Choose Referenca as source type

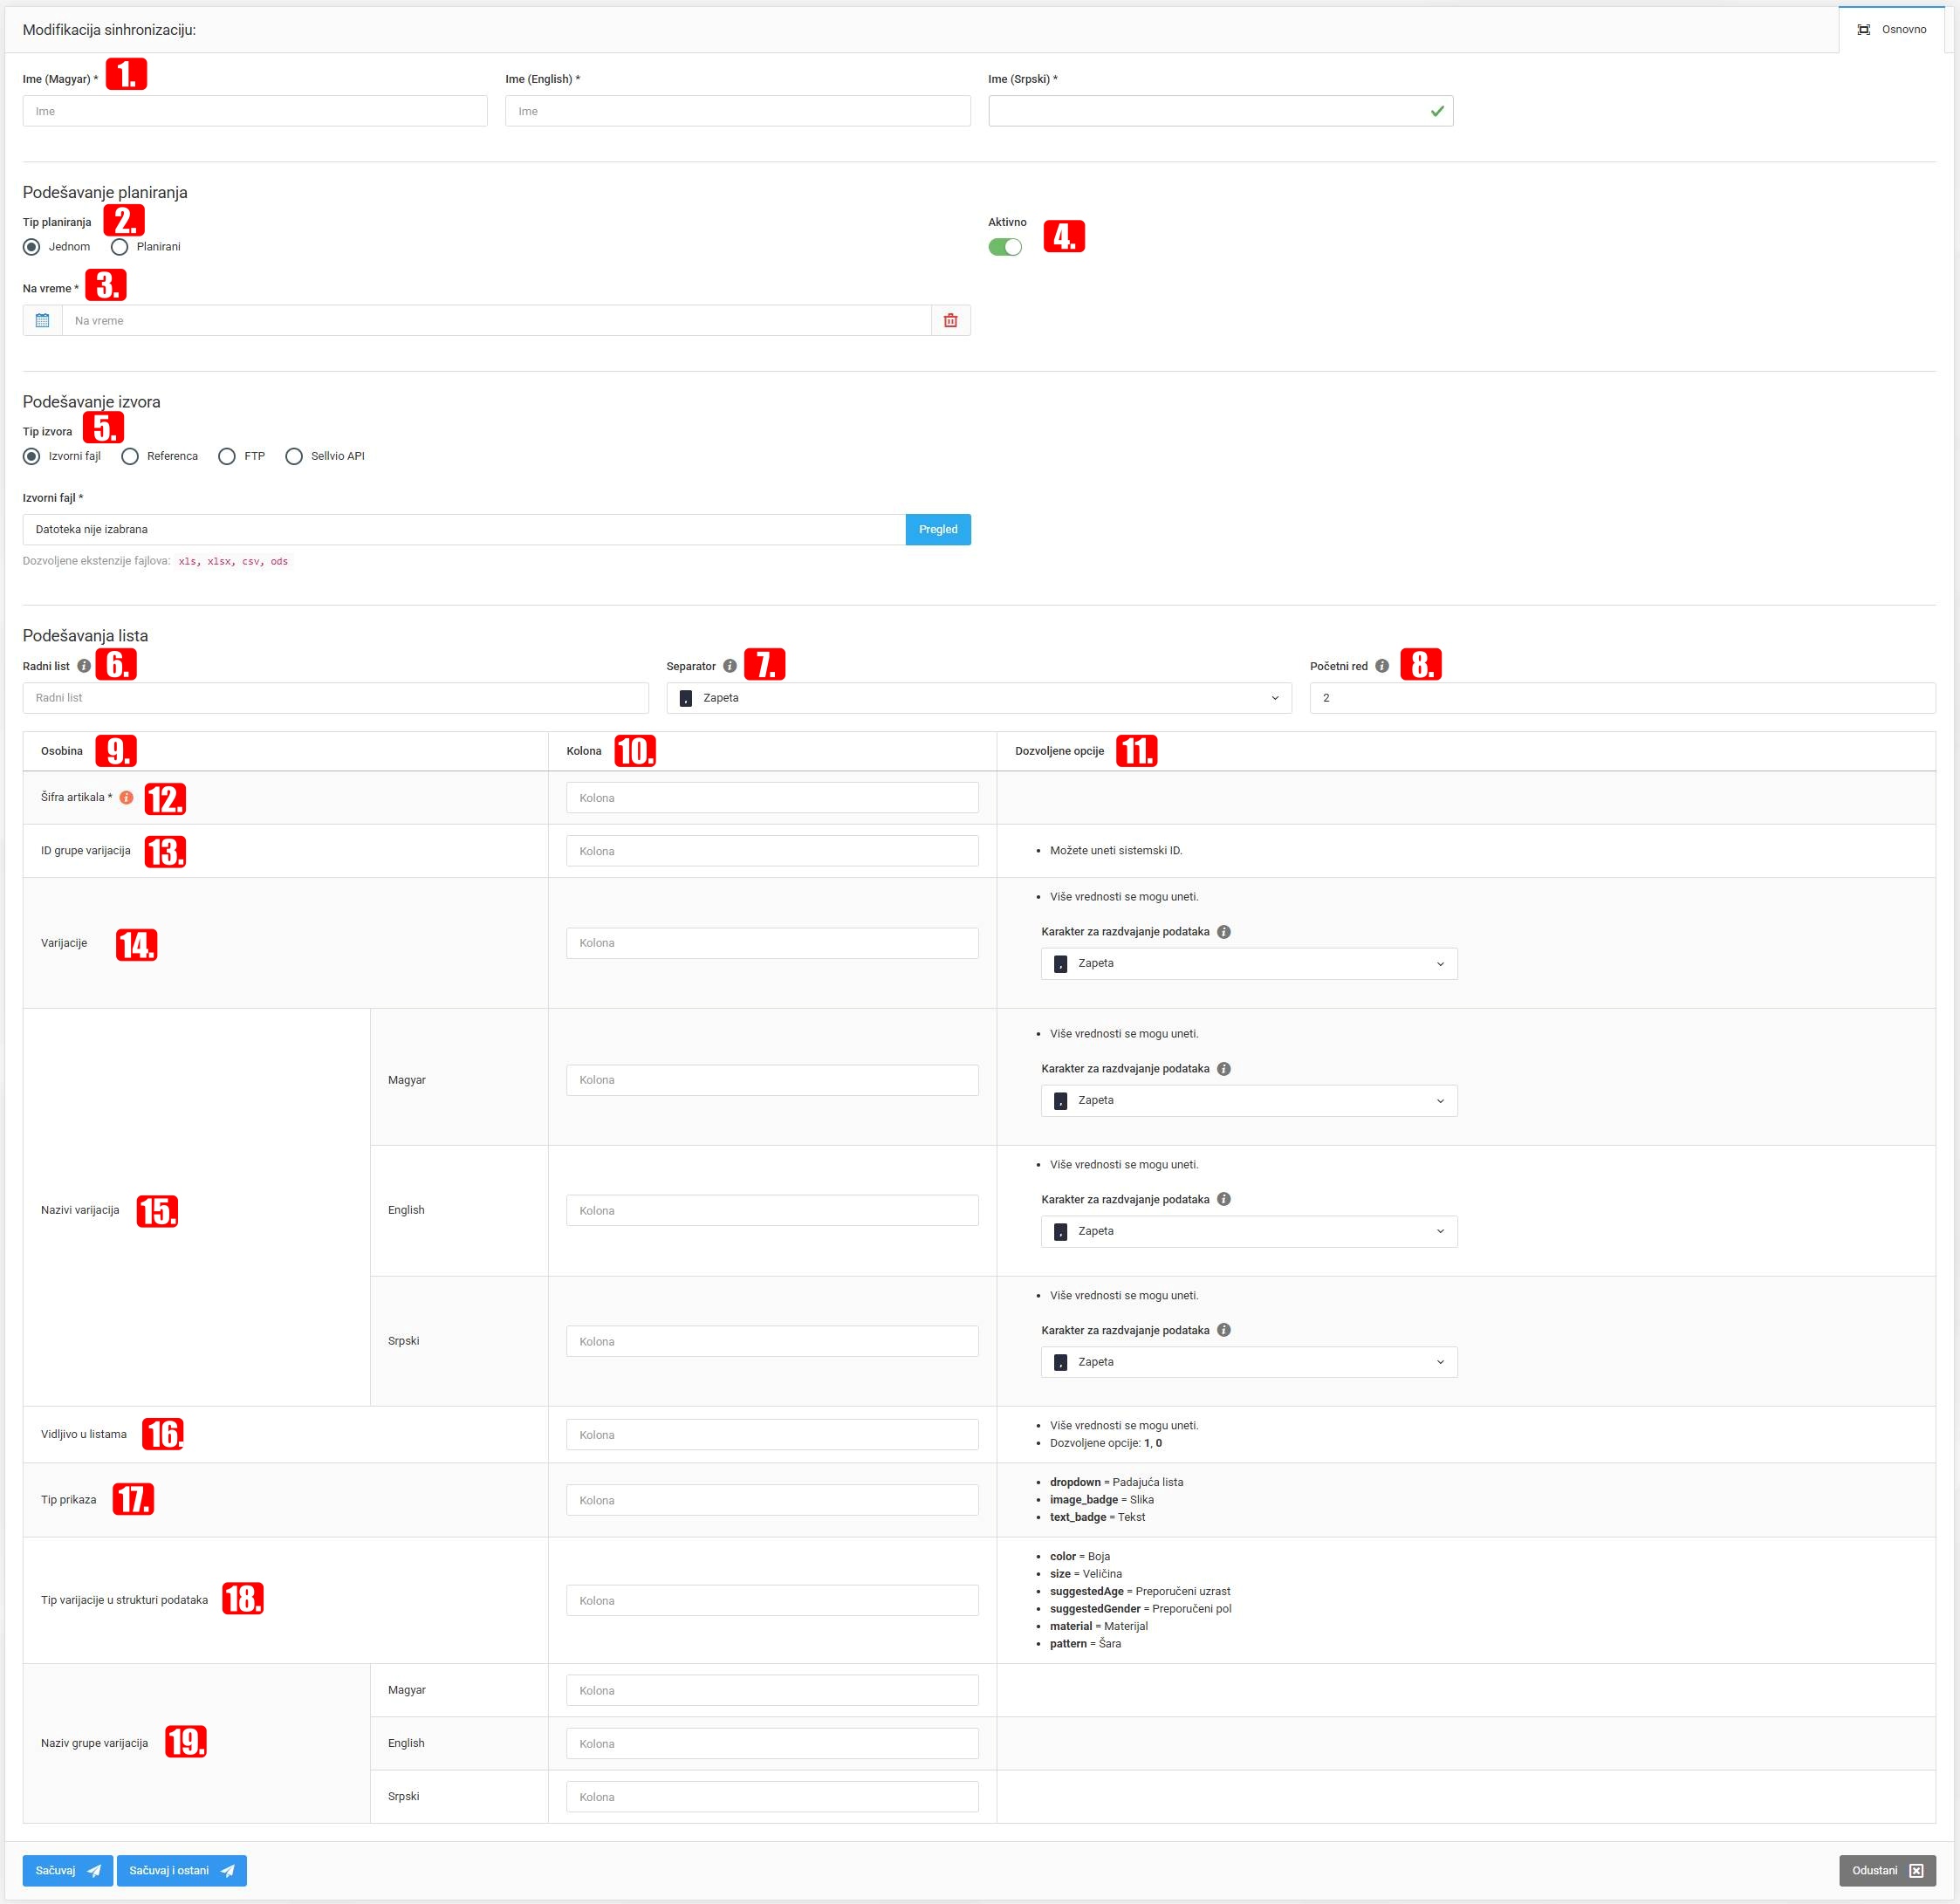[x=130, y=456]
